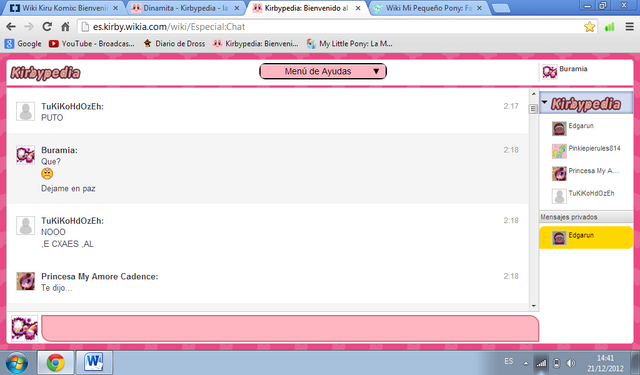Image resolution: width=640 pixels, height=375 pixels.
Task: Open the Menú de Ayudas dropdown
Action: [x=323, y=71]
